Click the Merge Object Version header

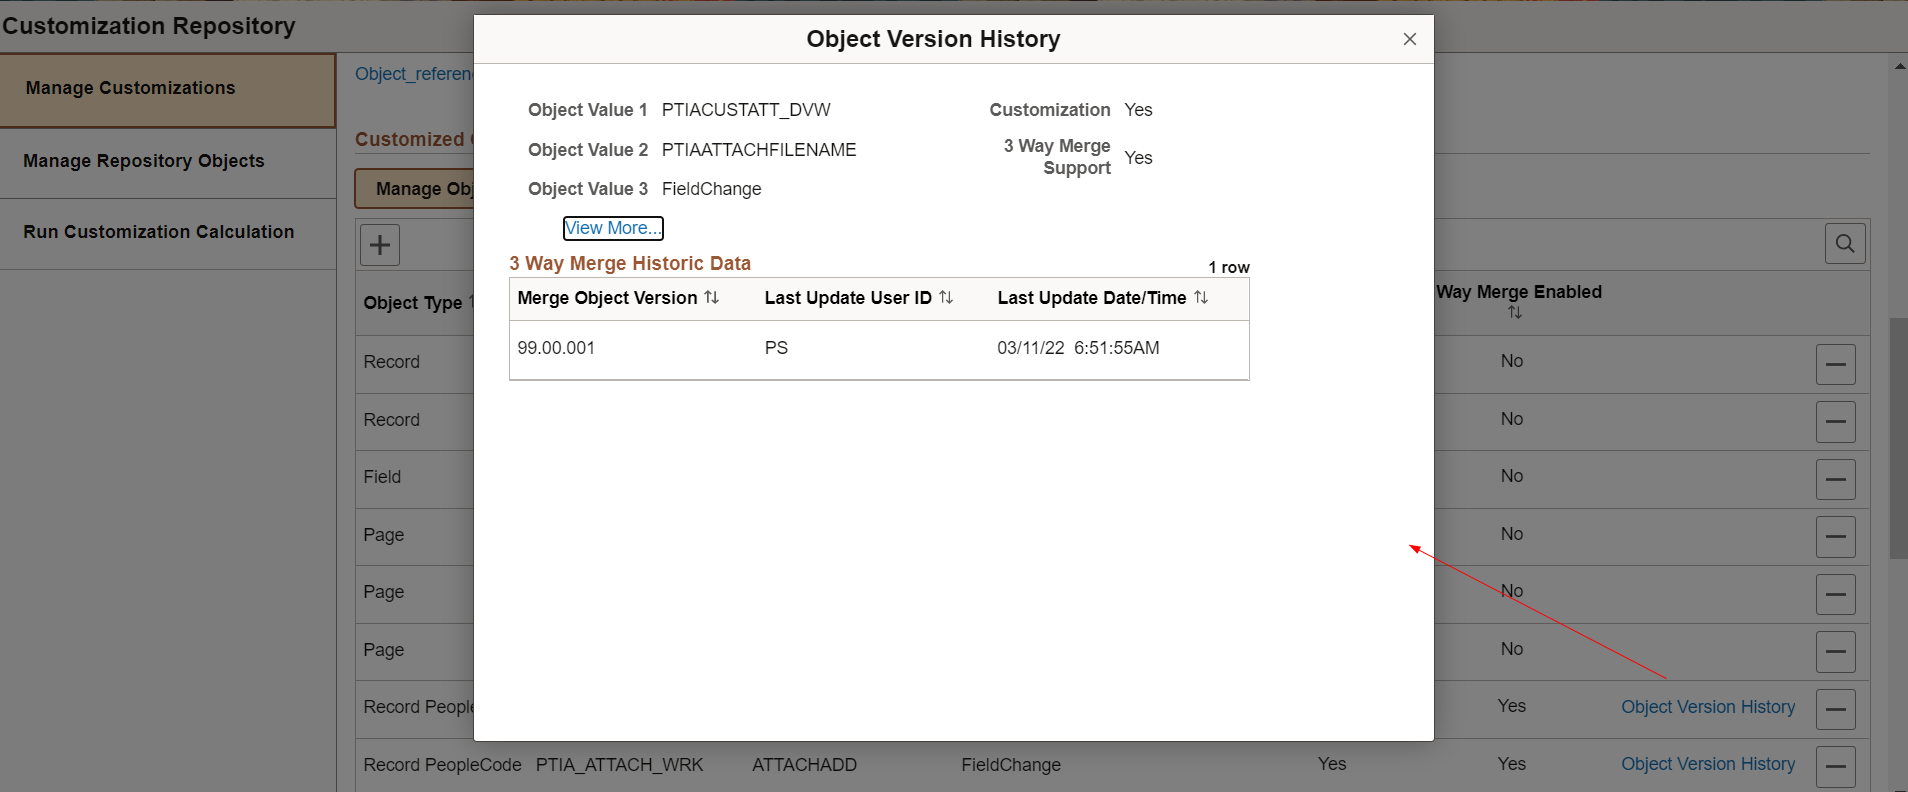(607, 298)
